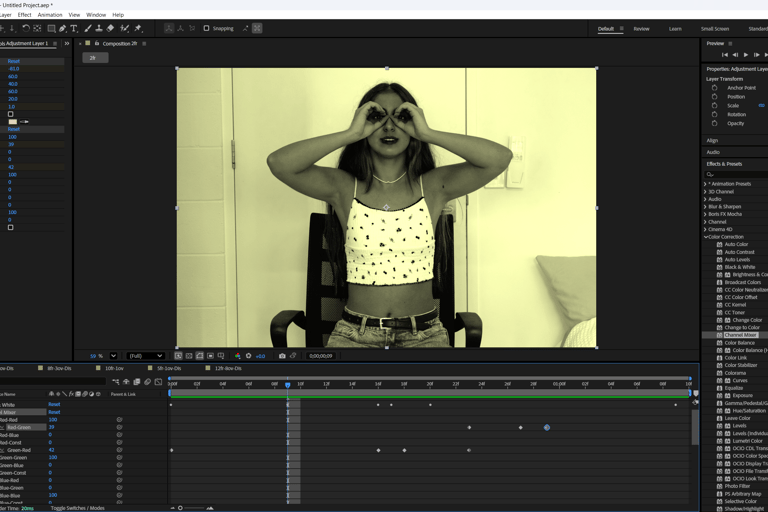This screenshot has height=512, width=768.
Task: Jump to first frame in Preview panel
Action: [x=725, y=55]
